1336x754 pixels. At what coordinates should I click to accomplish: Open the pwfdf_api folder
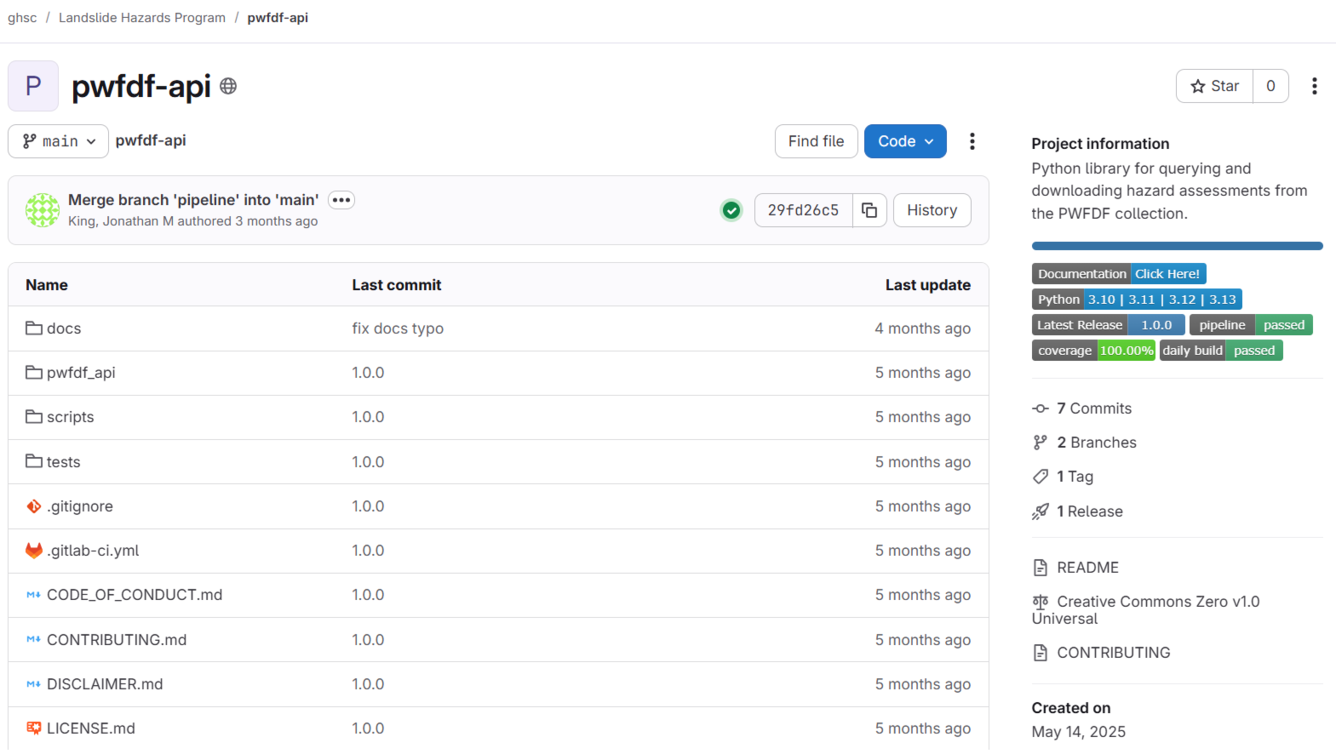[x=81, y=372]
